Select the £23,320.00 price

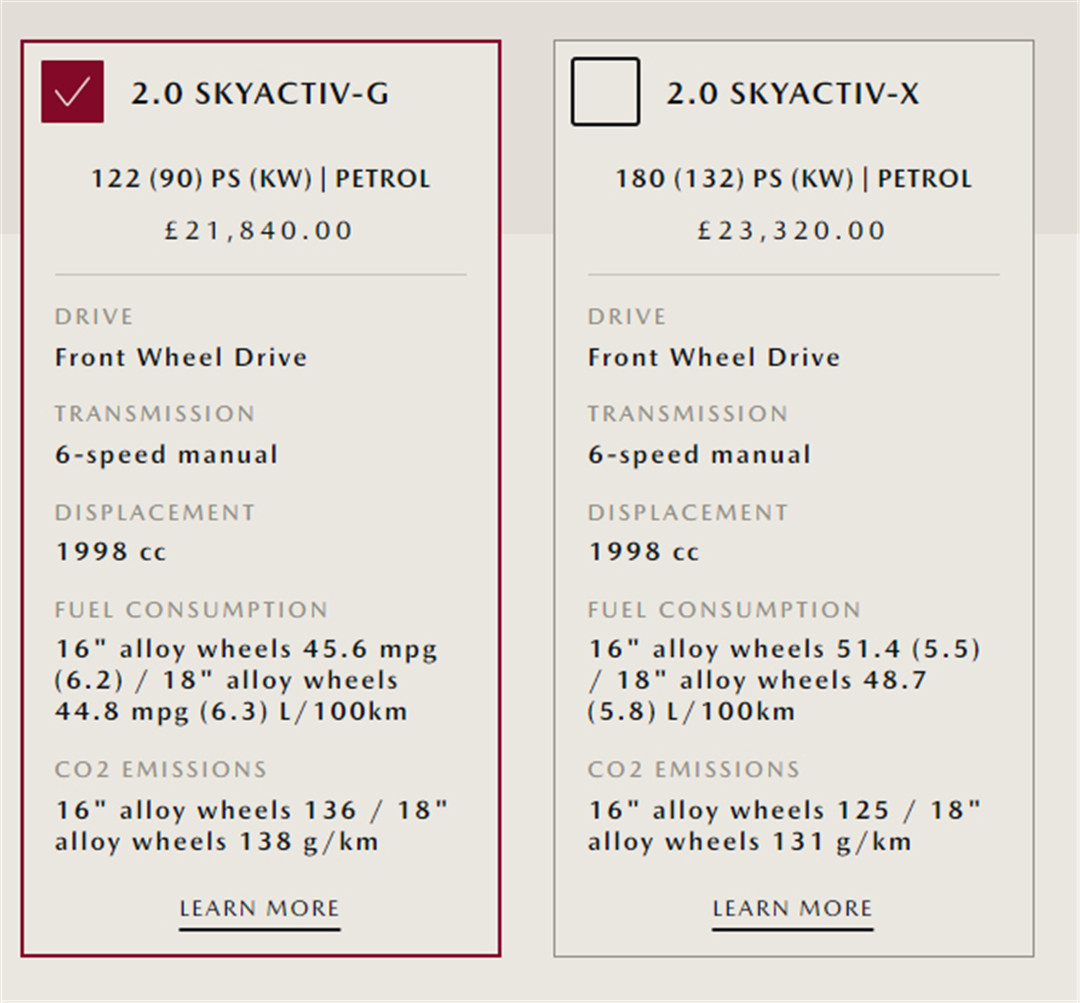pyautogui.click(x=793, y=231)
